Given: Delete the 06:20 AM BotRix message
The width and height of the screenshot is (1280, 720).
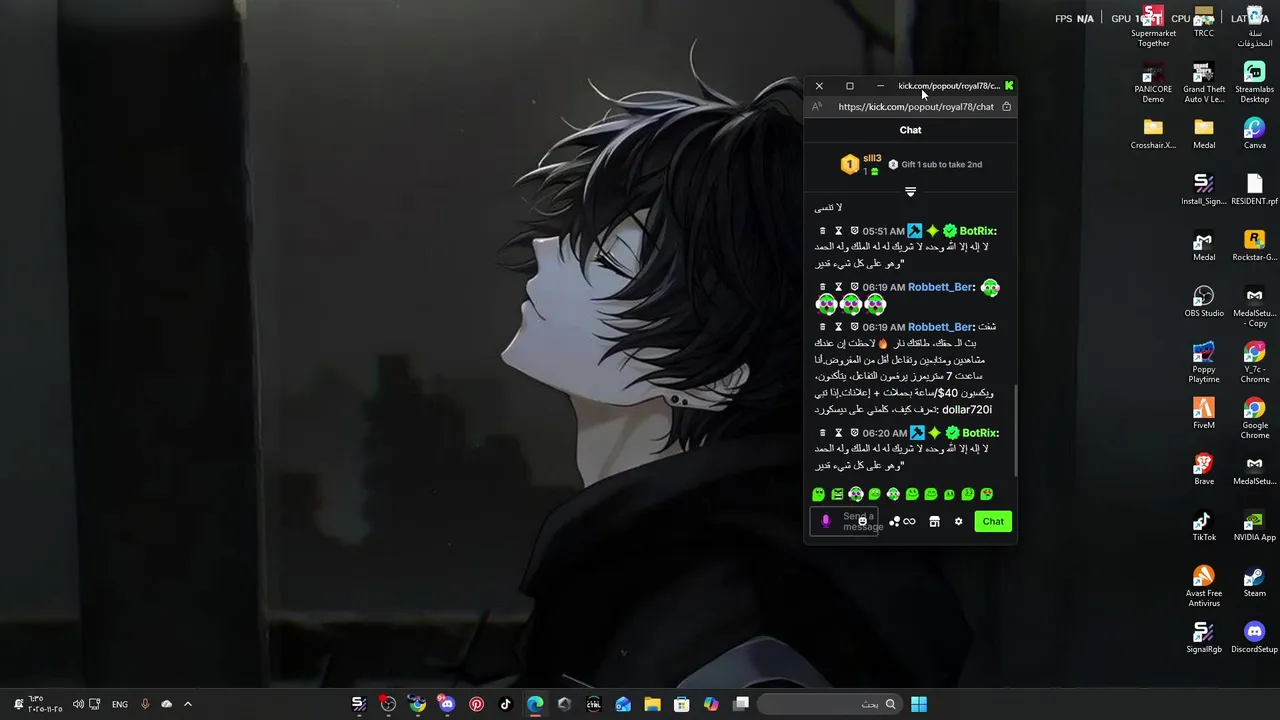Looking at the screenshot, I should 823,433.
